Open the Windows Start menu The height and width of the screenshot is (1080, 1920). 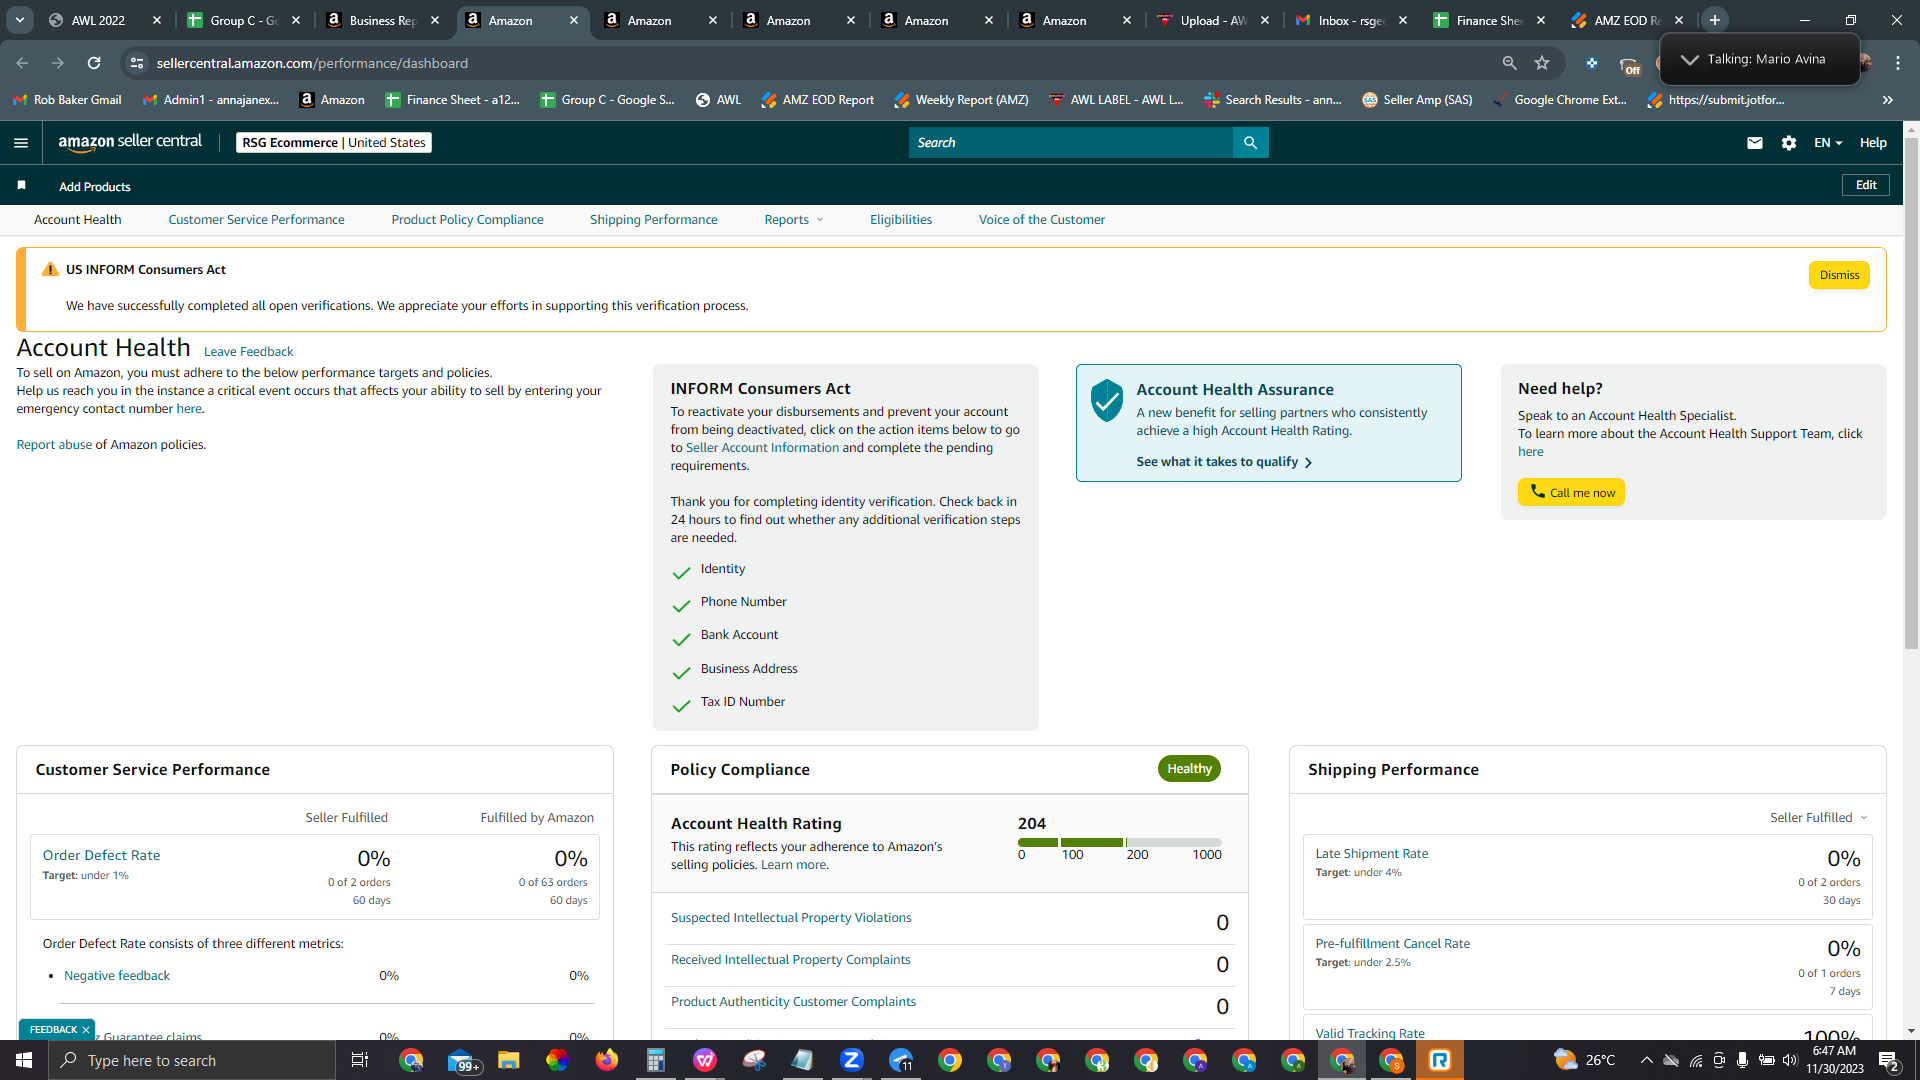tap(24, 1060)
